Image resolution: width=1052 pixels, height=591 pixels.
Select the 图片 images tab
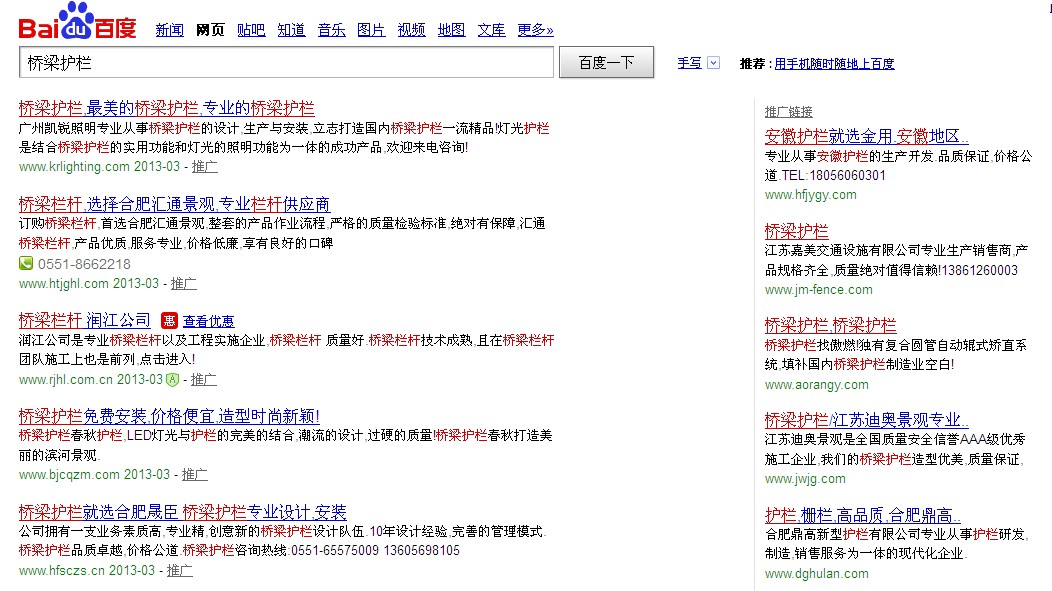[x=371, y=30]
